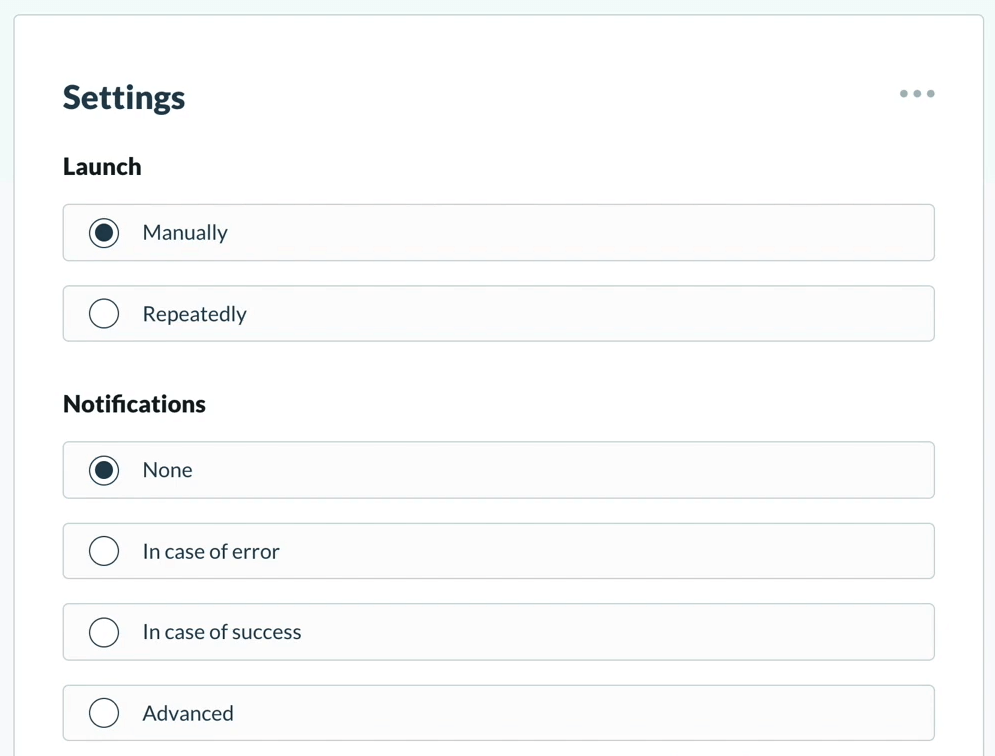
Task: Click the Settings heading
Action: click(x=124, y=98)
